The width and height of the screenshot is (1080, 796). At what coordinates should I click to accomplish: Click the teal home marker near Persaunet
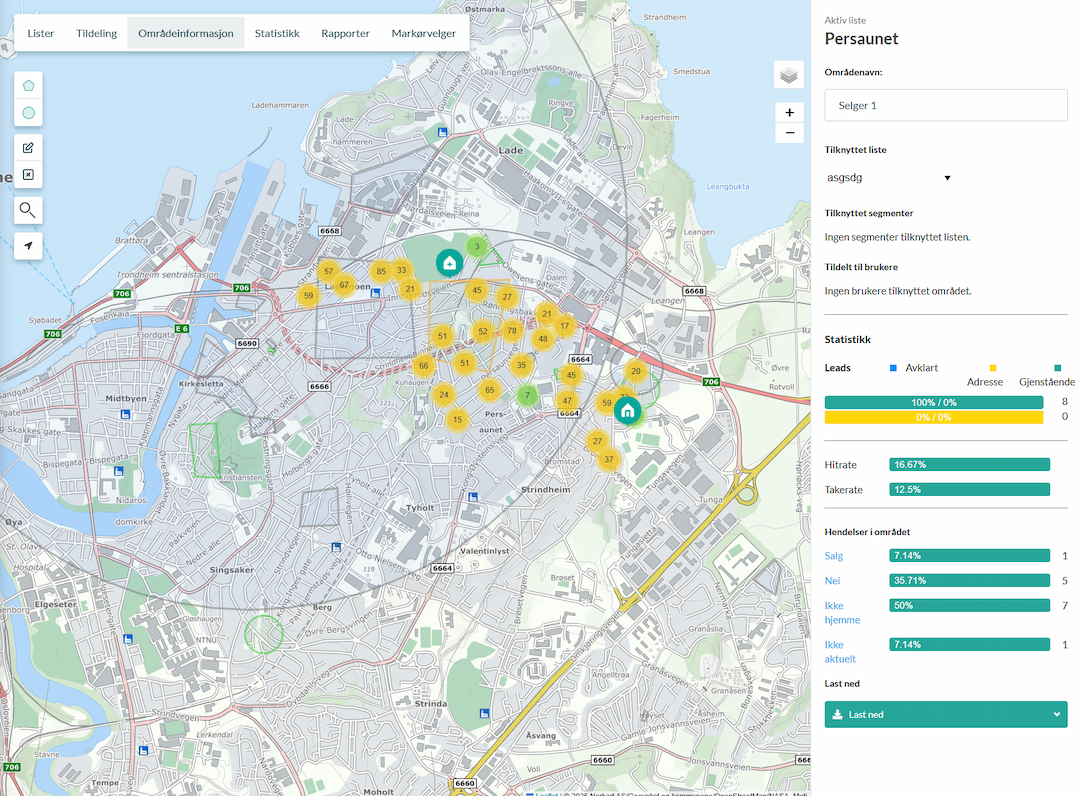click(627, 411)
